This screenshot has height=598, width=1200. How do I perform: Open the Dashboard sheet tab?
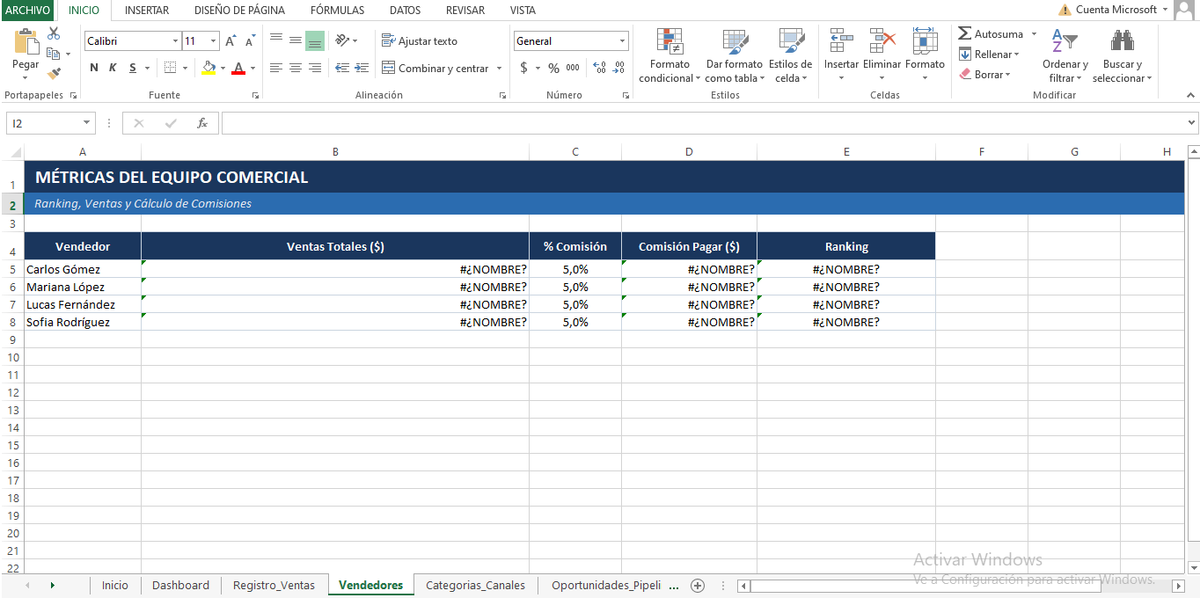pyautogui.click(x=181, y=585)
